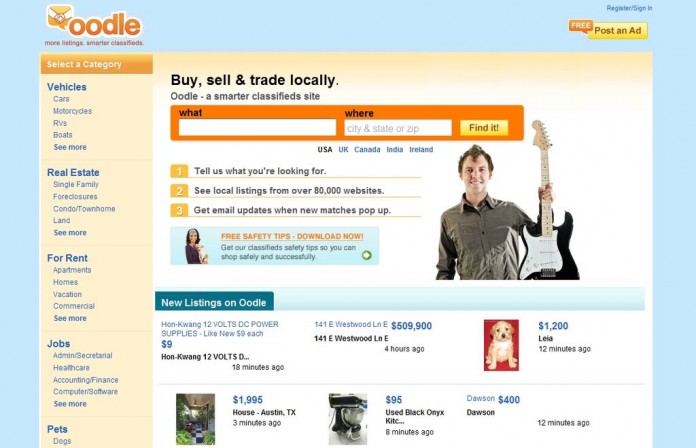696x448 pixels.
Task: Expand See more under For Rent
Action: tap(70, 318)
